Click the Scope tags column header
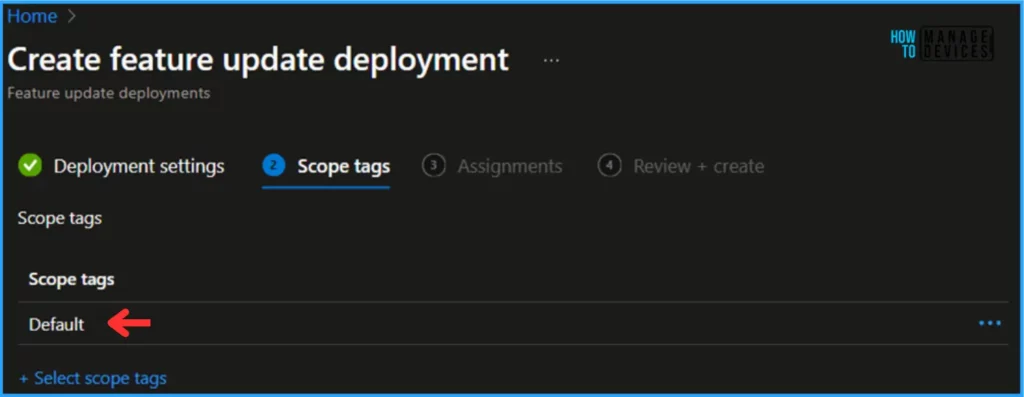This screenshot has width=1024, height=397. pyautogui.click(x=72, y=280)
